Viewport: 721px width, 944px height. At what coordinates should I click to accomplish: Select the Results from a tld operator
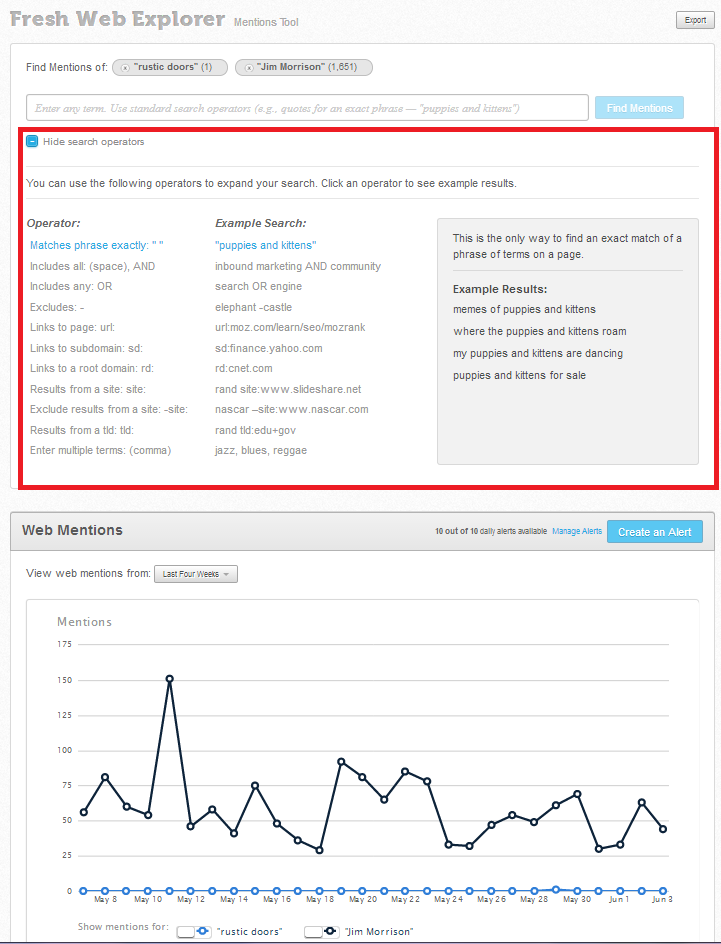[82, 430]
